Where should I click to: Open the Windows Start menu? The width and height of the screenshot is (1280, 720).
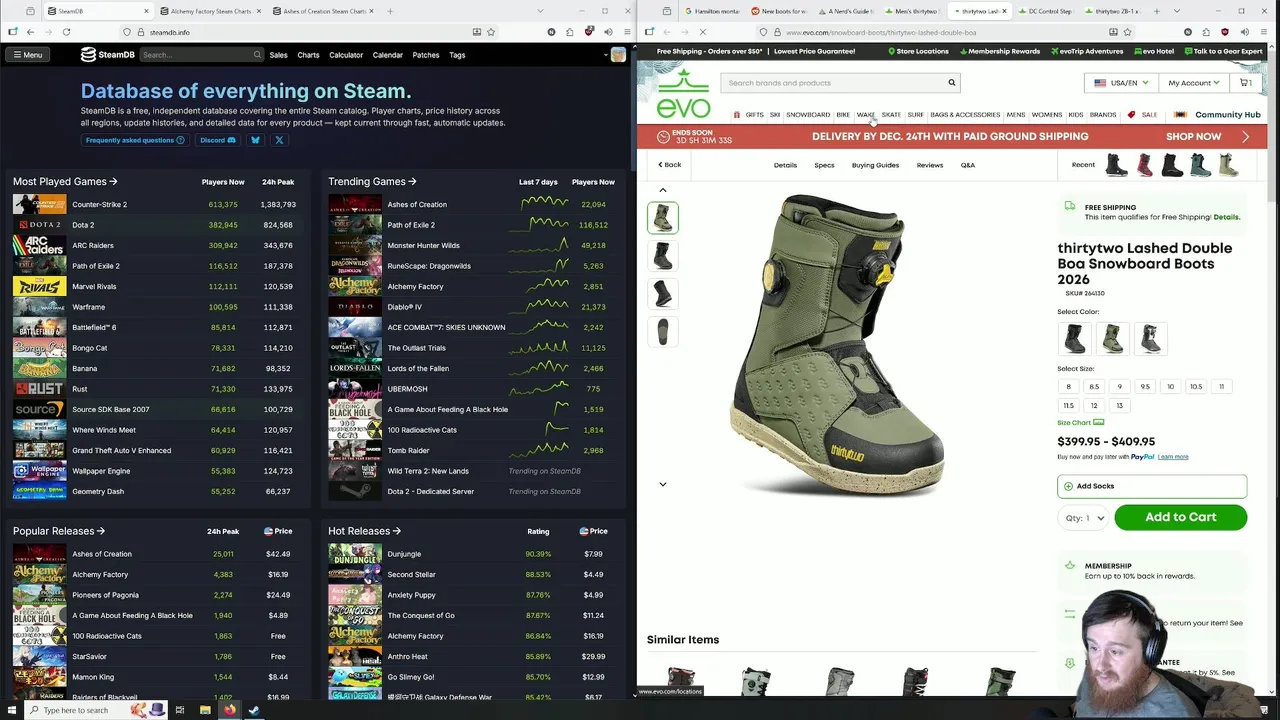(x=13, y=710)
